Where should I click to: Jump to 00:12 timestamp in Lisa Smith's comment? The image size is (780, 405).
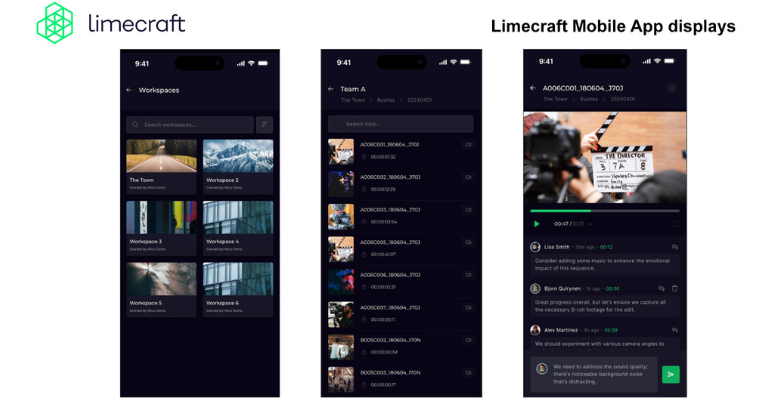[607, 247]
